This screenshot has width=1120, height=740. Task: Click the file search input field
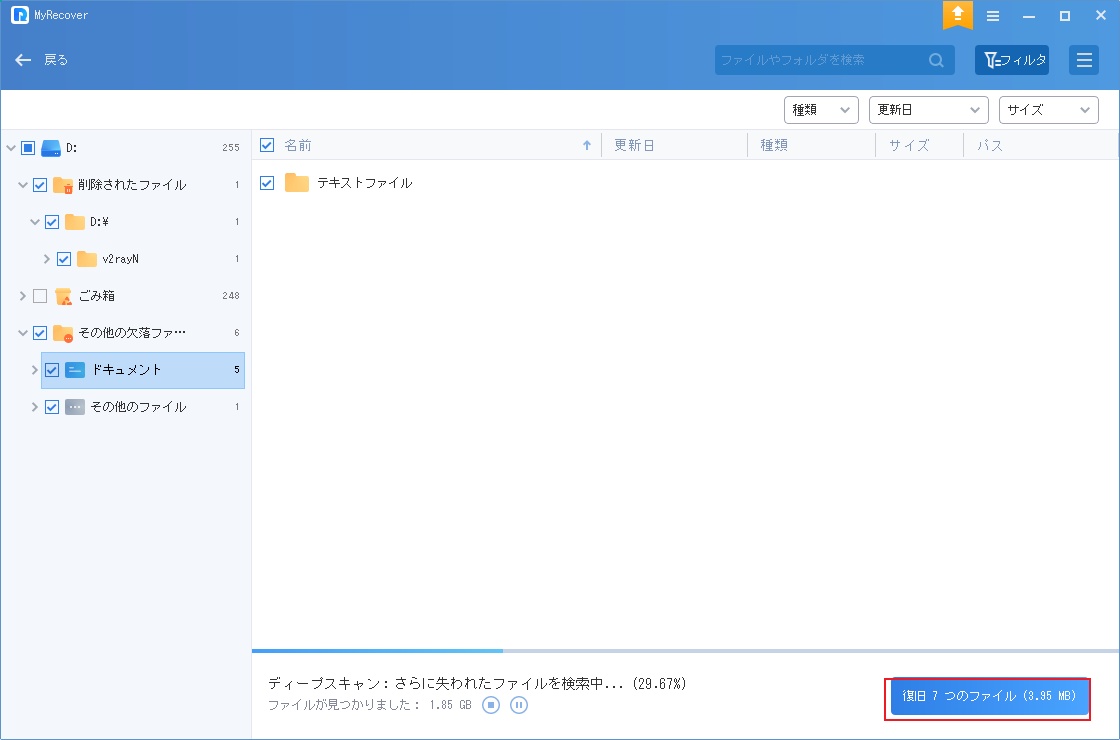820,60
